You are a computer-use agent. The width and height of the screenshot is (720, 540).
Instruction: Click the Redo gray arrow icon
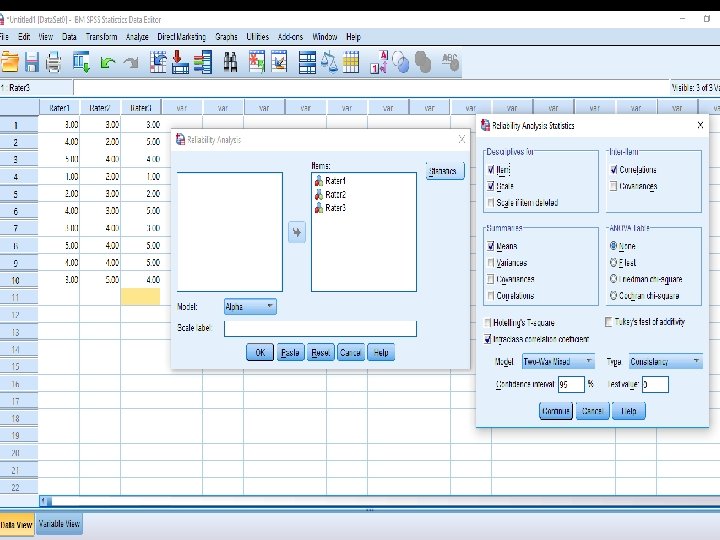131,62
